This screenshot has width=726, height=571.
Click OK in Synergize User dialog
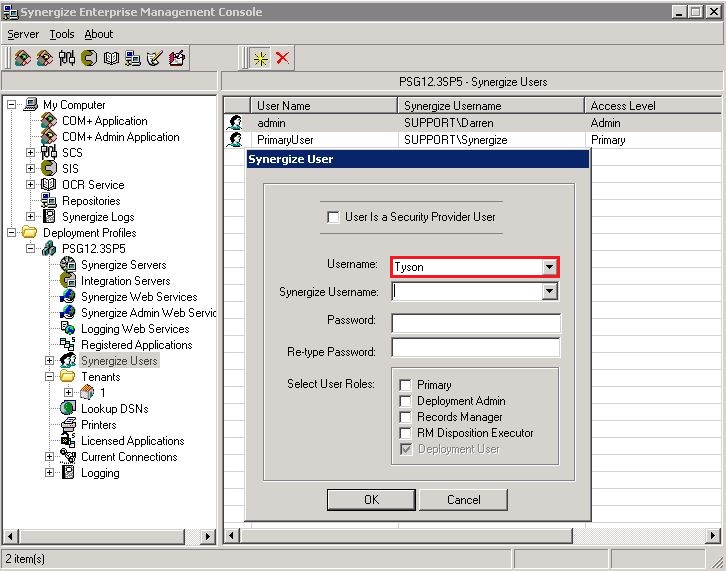(371, 500)
